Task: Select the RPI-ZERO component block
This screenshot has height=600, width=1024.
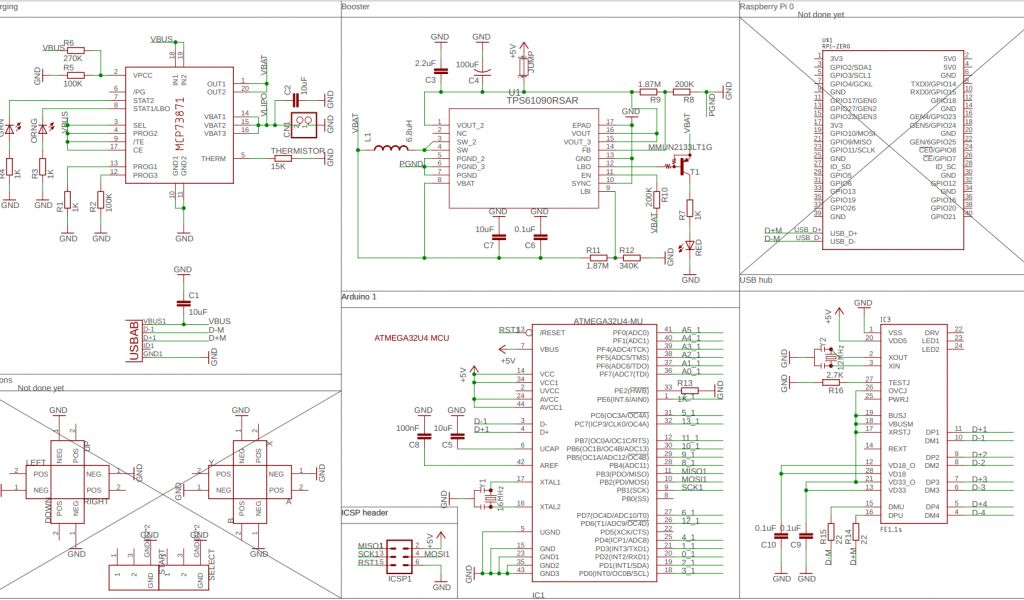Action: (x=893, y=150)
